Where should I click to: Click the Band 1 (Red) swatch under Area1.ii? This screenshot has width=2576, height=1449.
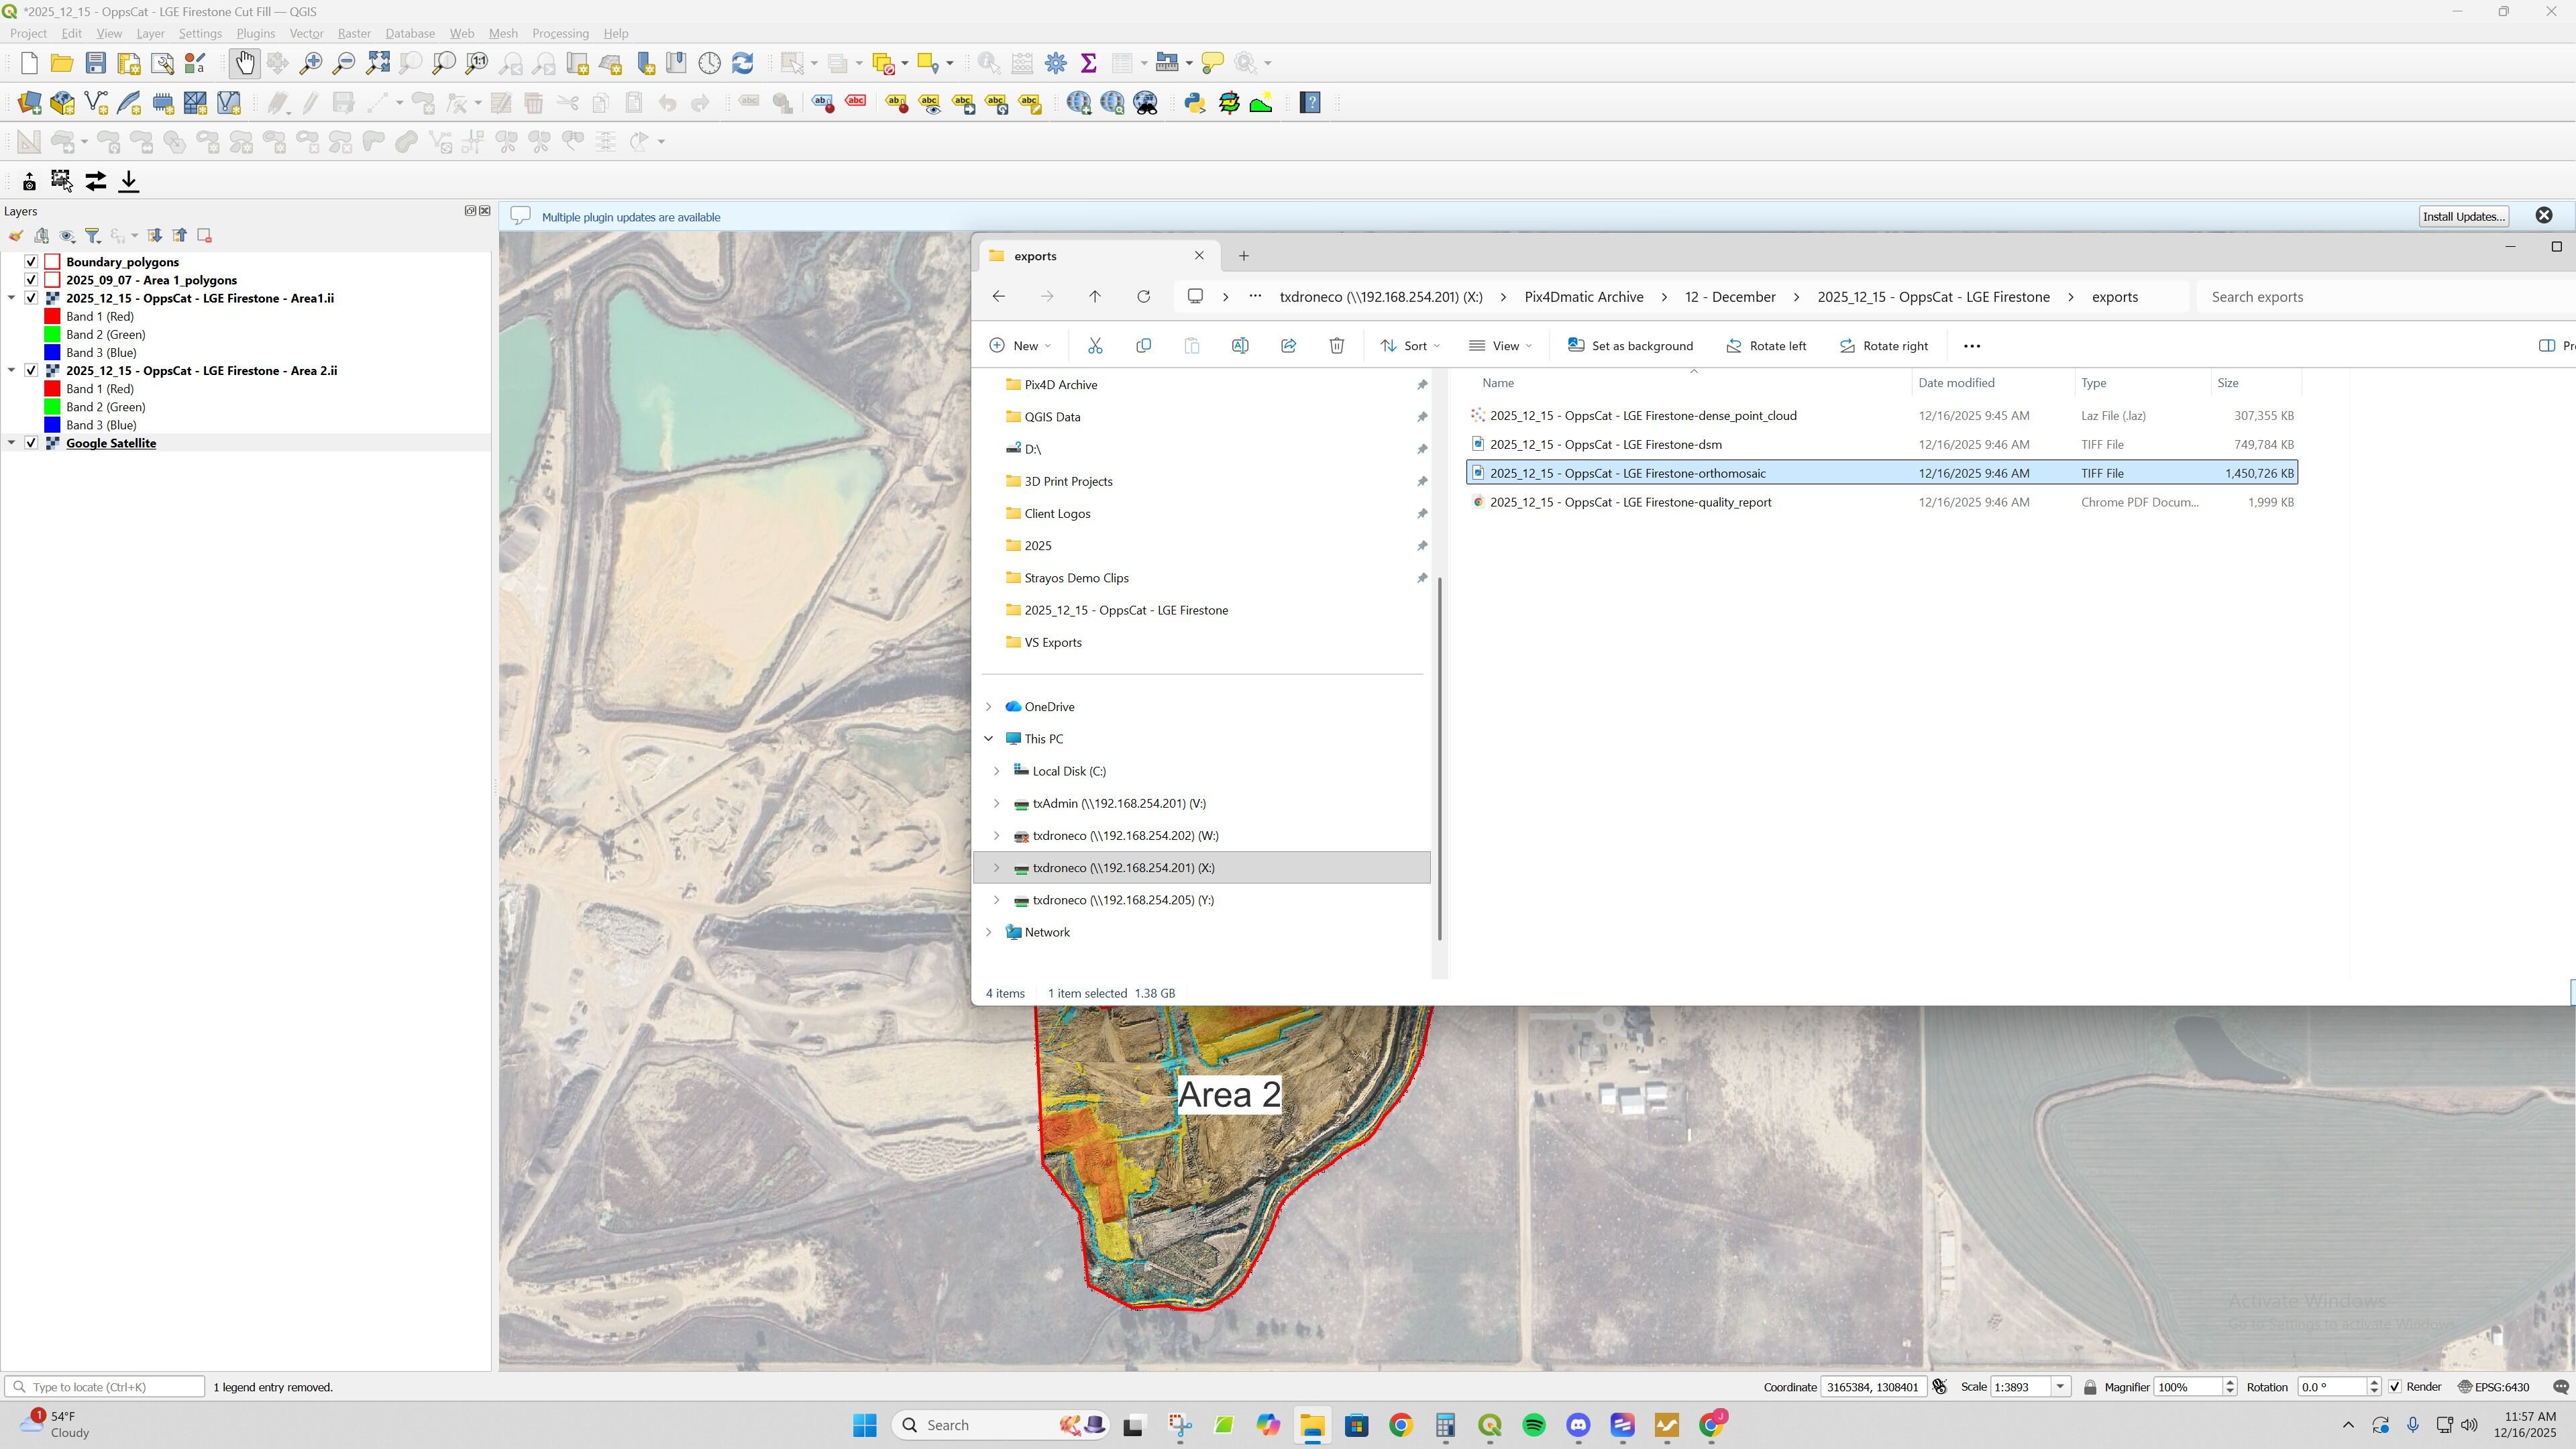(x=53, y=317)
